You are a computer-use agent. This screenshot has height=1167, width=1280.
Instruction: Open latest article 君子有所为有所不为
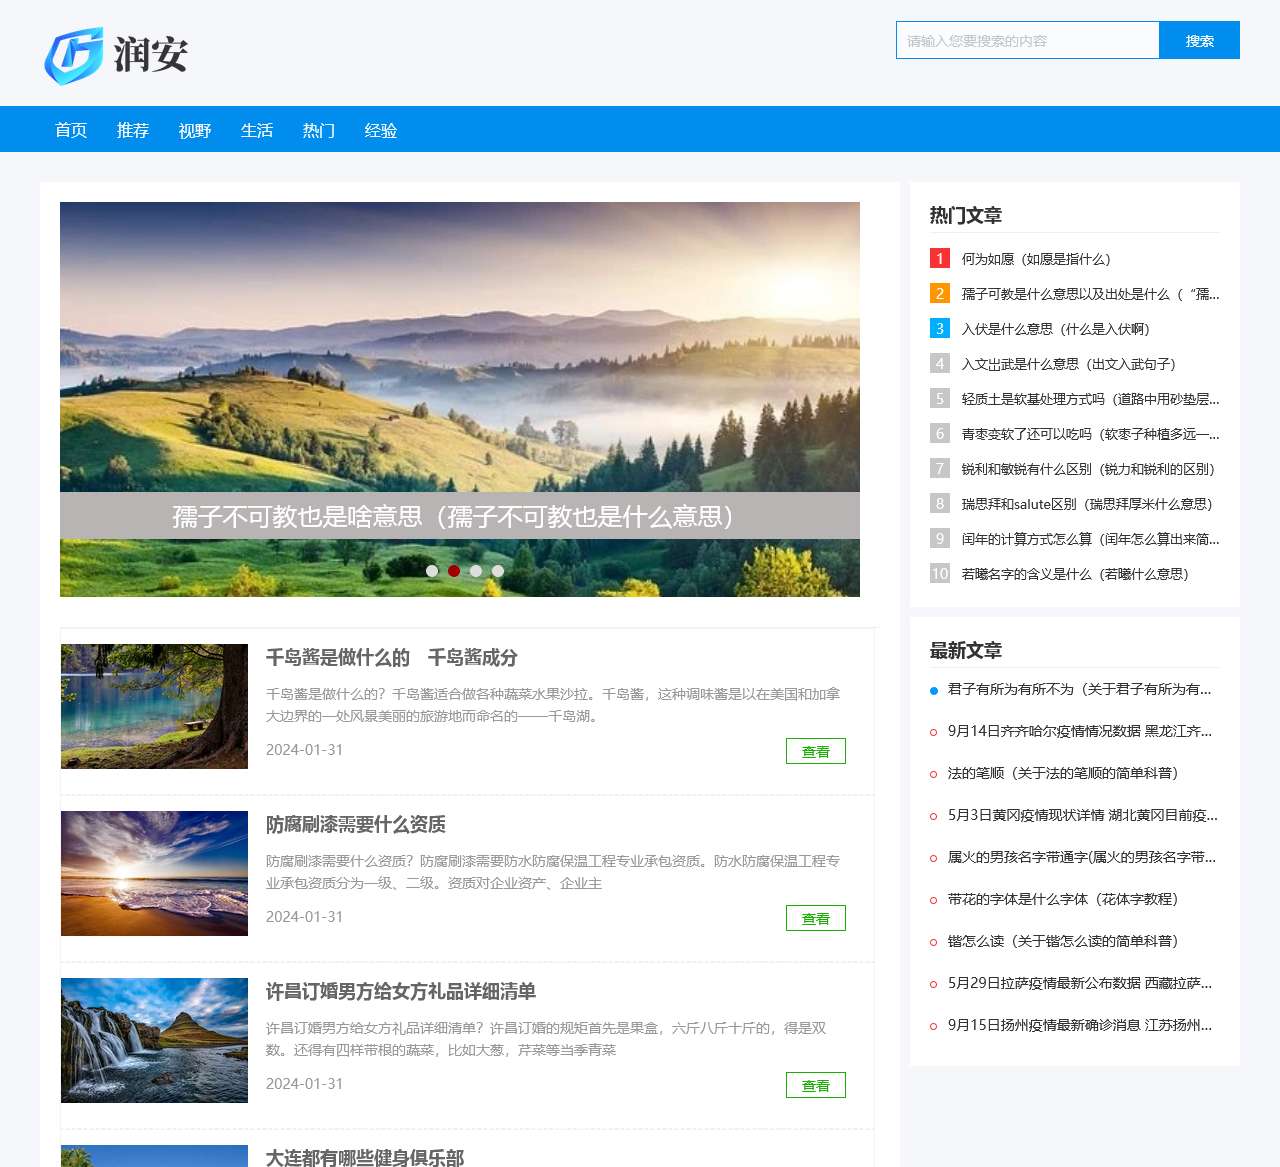[1080, 689]
